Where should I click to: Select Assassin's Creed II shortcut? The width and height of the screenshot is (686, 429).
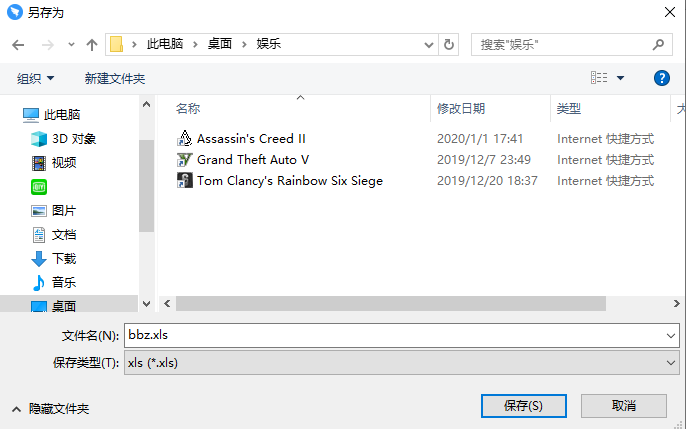[241, 139]
